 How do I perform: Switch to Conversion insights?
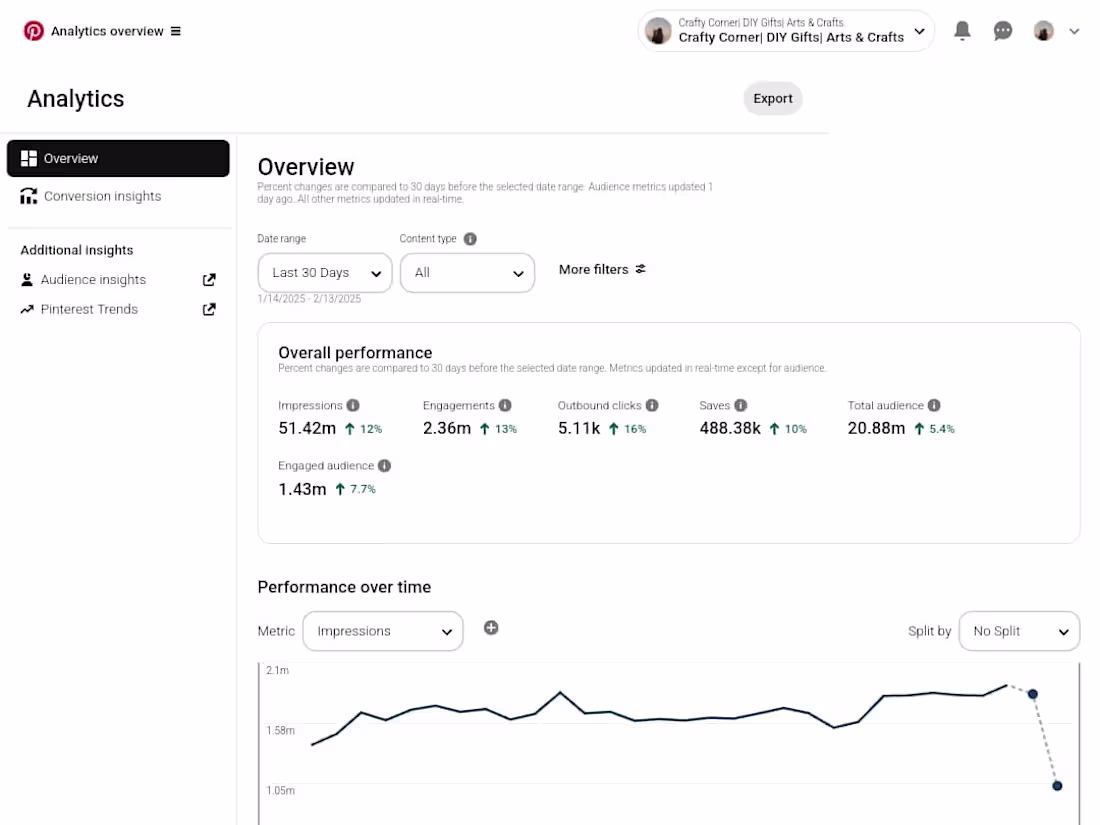coord(102,196)
